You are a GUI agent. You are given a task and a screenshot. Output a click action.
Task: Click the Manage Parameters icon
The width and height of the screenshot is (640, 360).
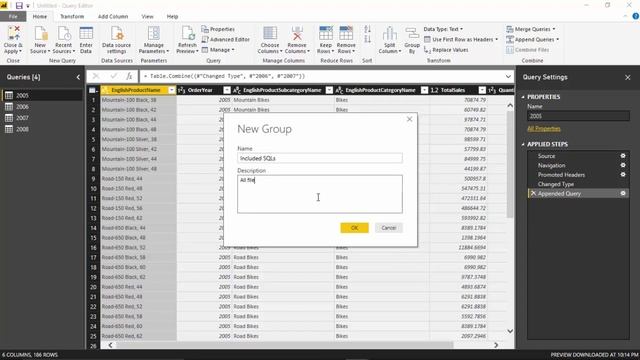[153, 33]
